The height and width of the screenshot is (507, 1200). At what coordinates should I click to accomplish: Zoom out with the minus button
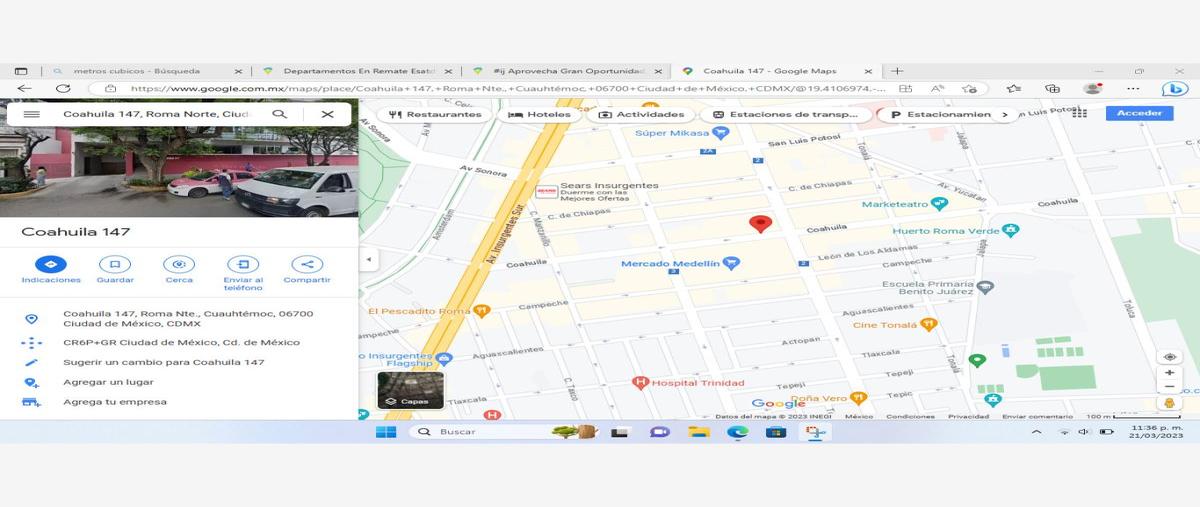[x=1169, y=387]
